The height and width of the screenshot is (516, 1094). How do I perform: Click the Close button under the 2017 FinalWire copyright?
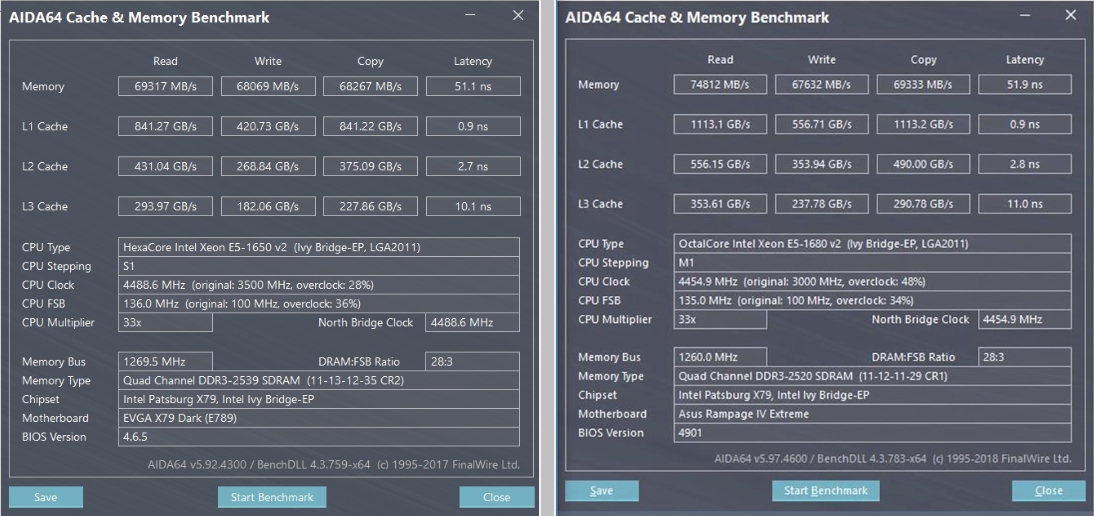tap(496, 497)
